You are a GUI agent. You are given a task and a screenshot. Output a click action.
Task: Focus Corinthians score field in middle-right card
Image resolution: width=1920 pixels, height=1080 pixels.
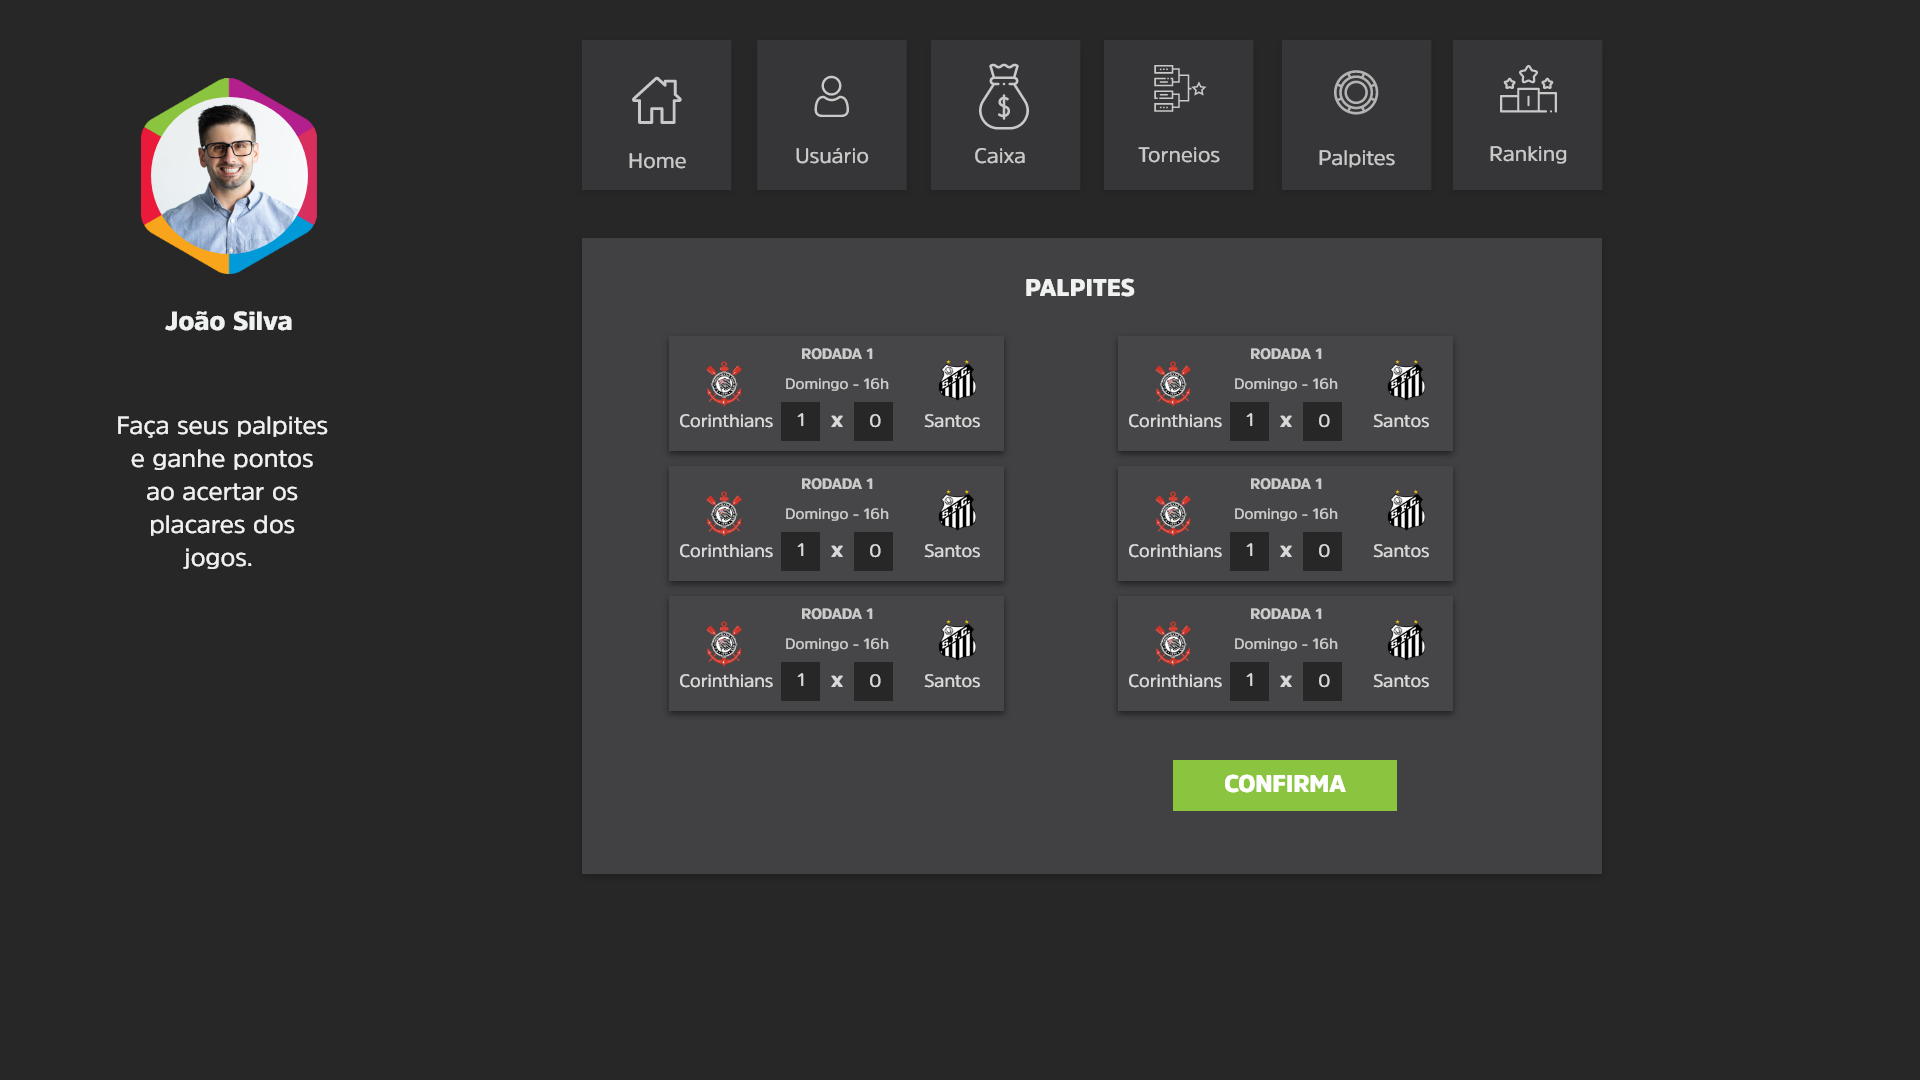1249,551
